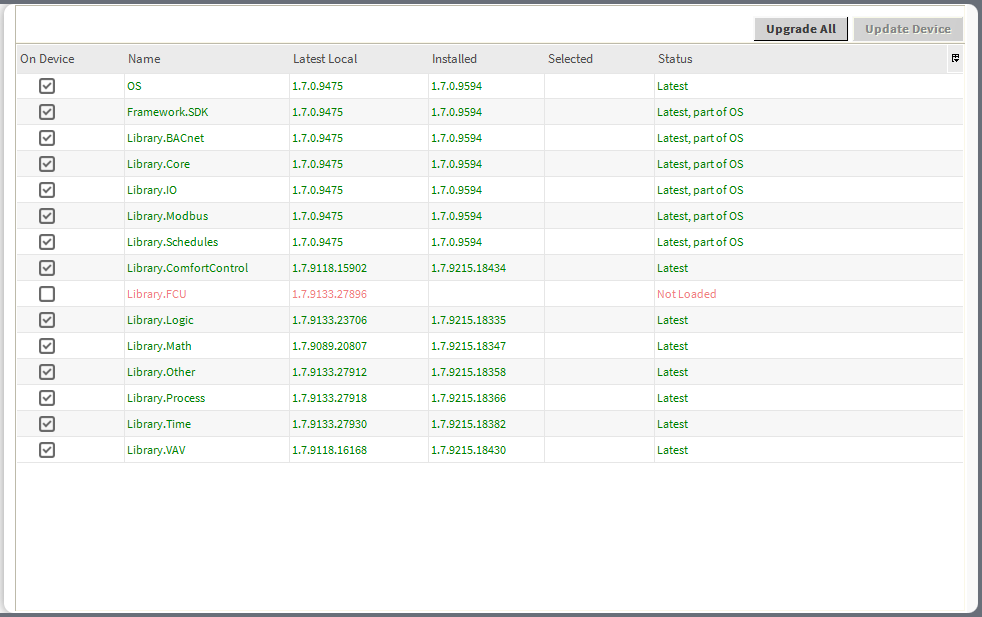
Task: Select the Library.FCU row
Action: pos(155,293)
